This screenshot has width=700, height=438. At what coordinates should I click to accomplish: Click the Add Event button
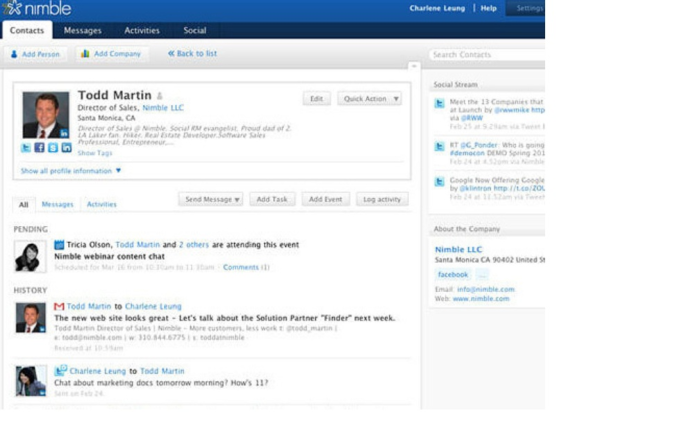pos(325,199)
